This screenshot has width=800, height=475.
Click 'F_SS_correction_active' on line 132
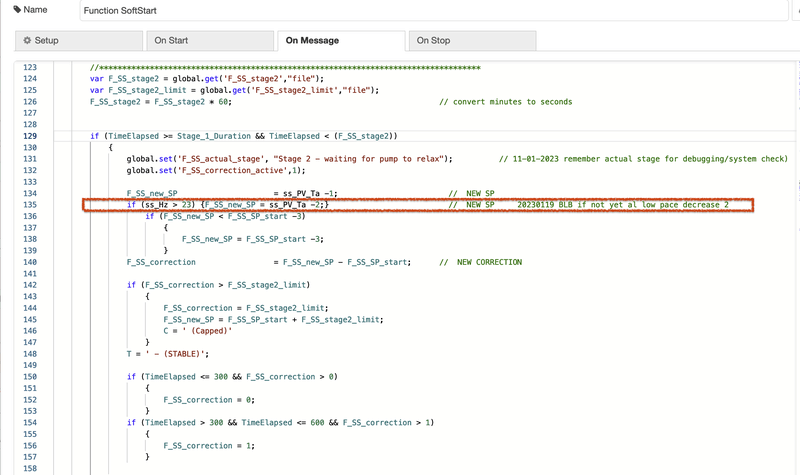[x=236, y=170]
